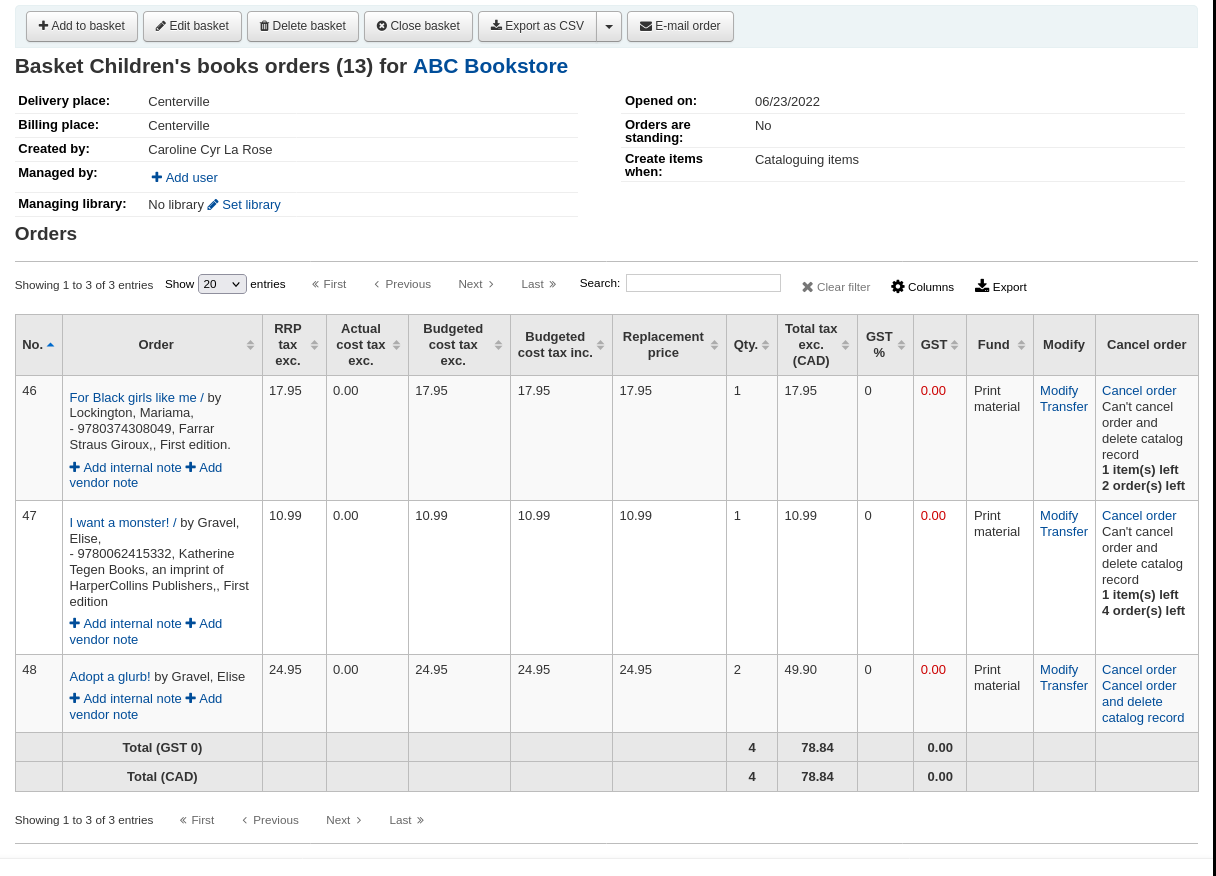Viewport: 1216px width, 876px height.
Task: Sort orders by the No. column
Action: [x=38, y=344]
